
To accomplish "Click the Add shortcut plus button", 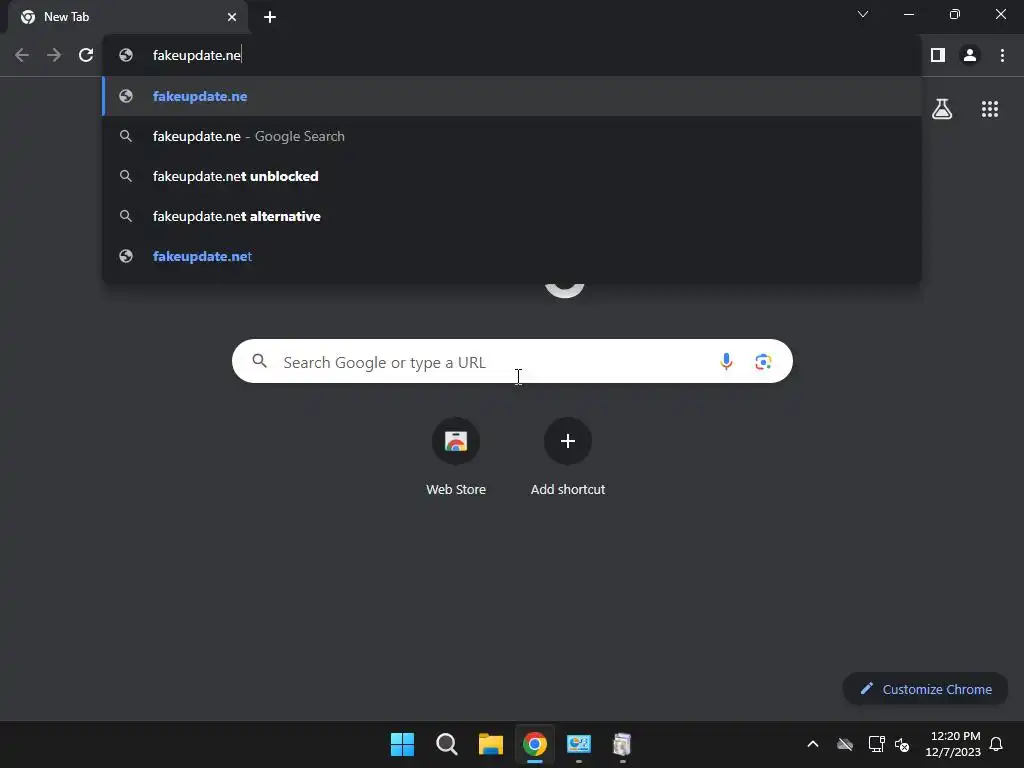I will (568, 441).
